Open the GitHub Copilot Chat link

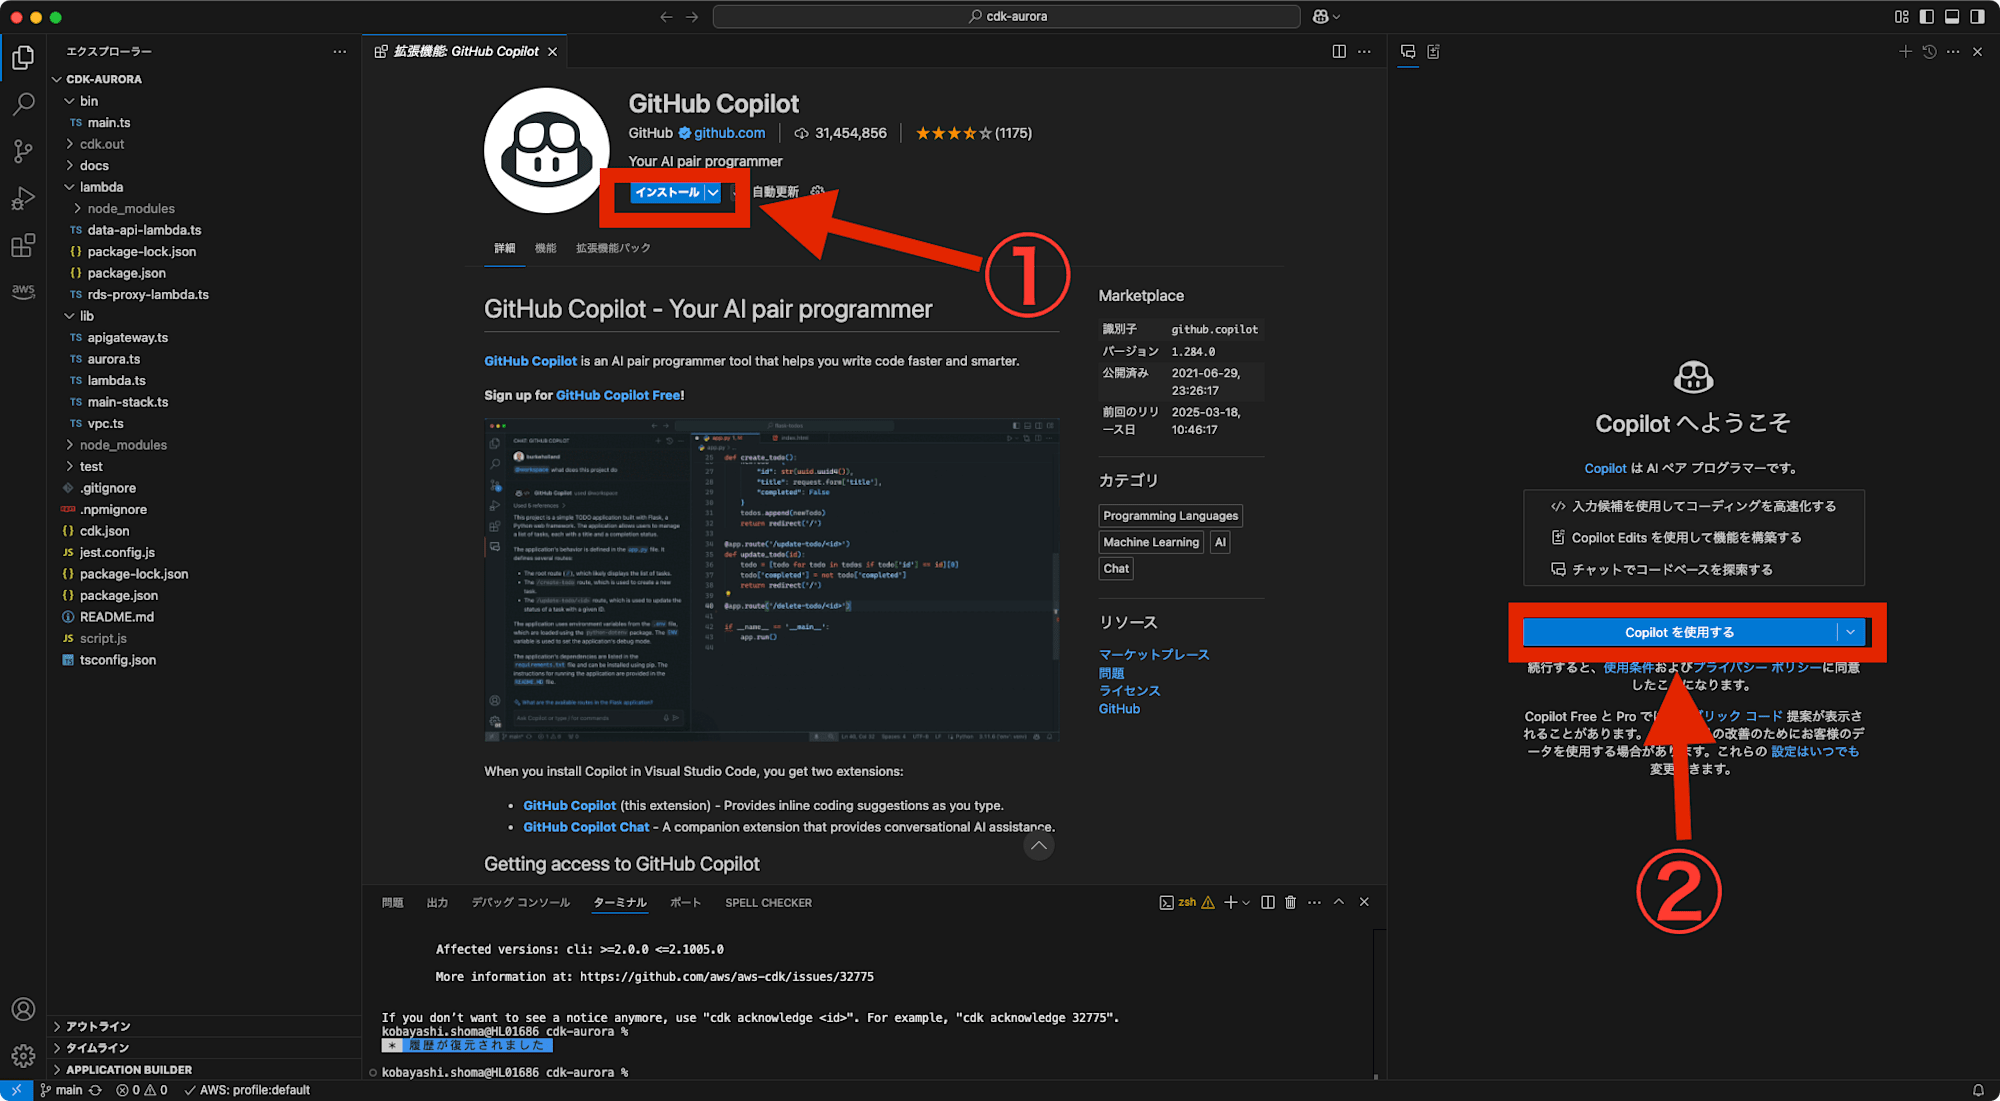coord(586,827)
